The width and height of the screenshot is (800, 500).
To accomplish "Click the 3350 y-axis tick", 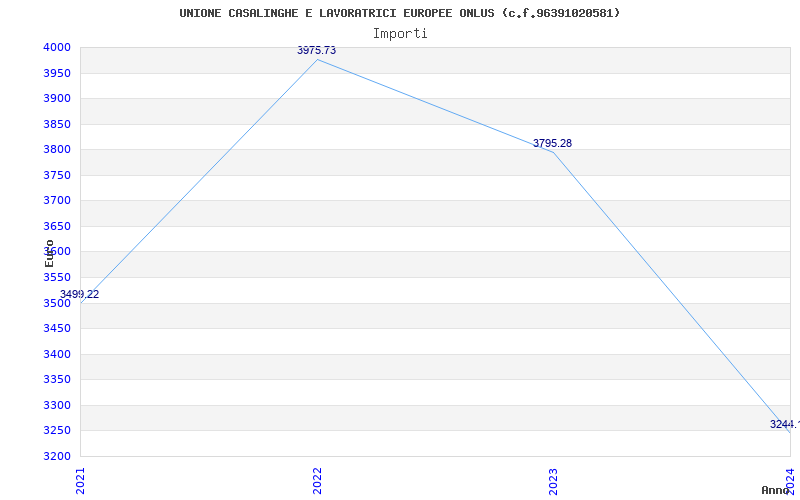I will (x=57, y=380).
